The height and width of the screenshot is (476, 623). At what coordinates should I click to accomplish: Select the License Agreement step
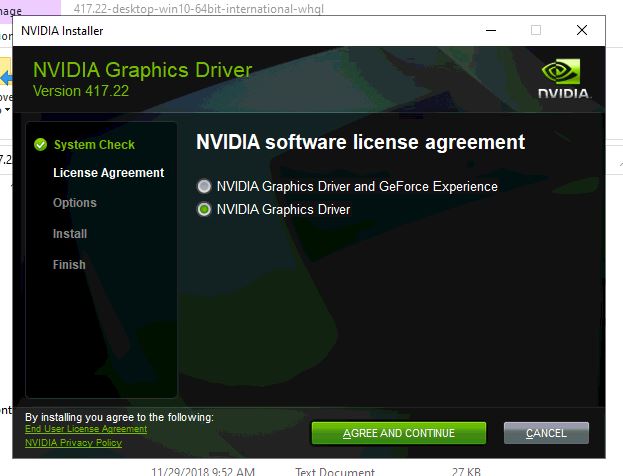pos(108,173)
